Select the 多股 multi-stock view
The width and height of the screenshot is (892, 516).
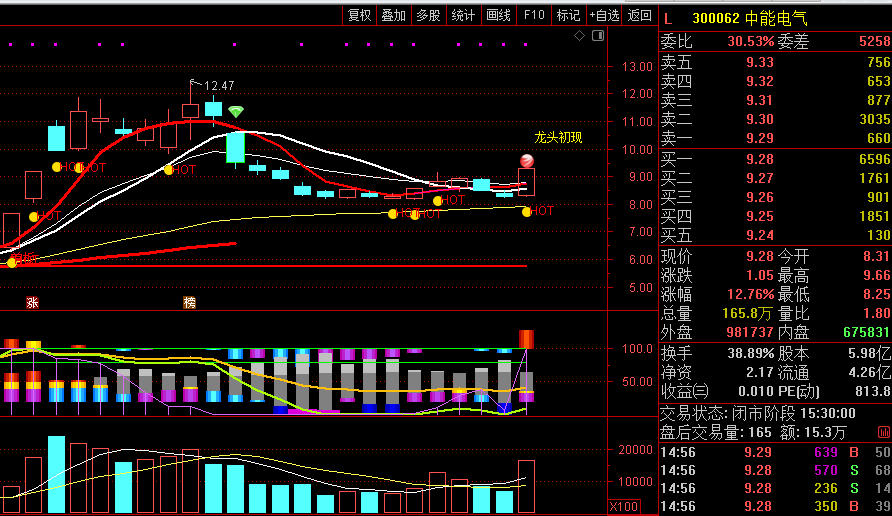pos(428,15)
